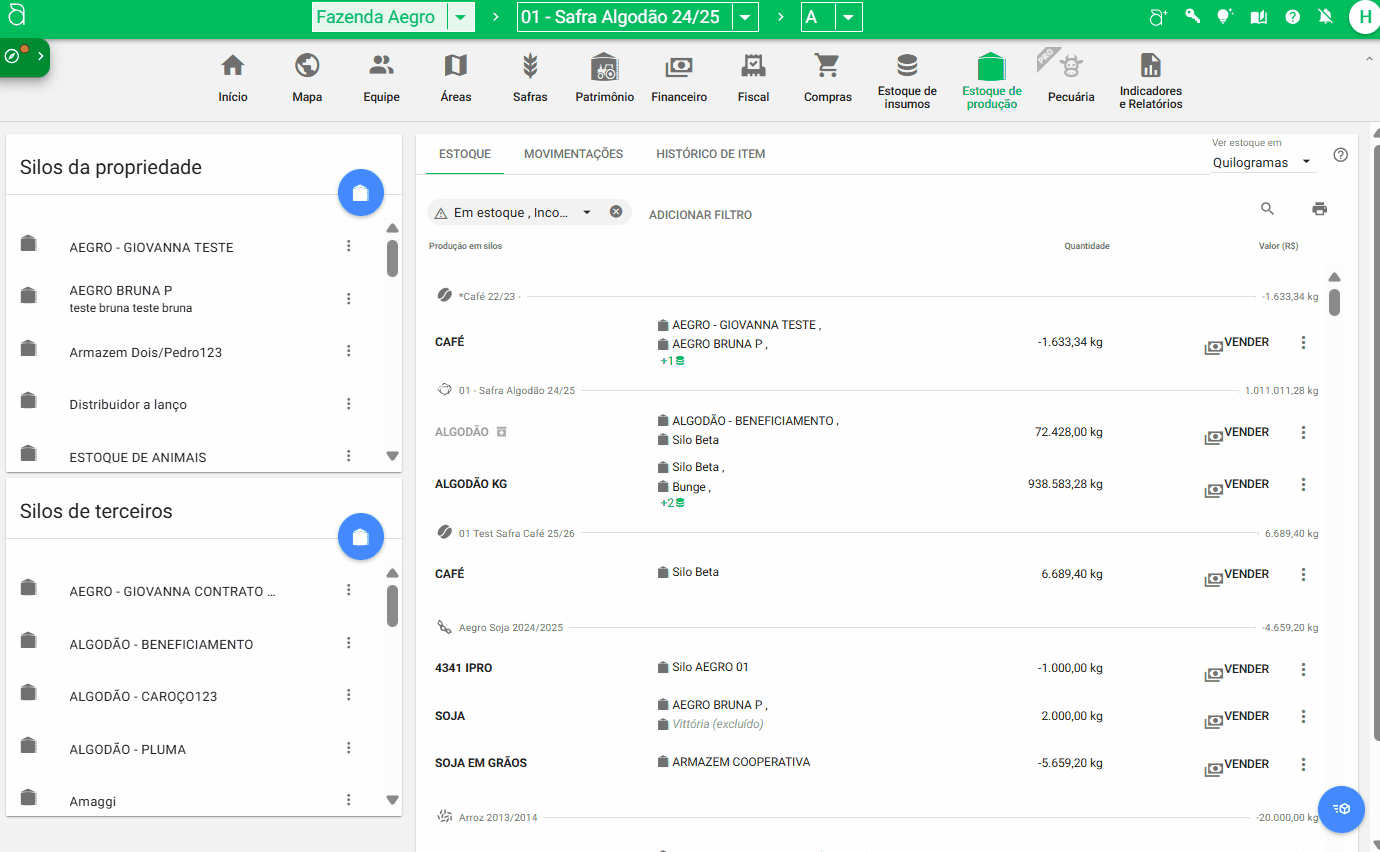Image resolution: width=1380 pixels, height=852 pixels.
Task: Expand the Em estoque filter chip
Action: 586,212
